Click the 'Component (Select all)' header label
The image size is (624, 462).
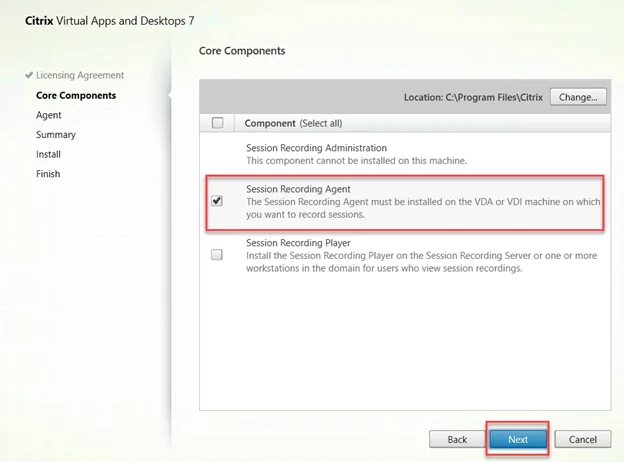tap(293, 123)
